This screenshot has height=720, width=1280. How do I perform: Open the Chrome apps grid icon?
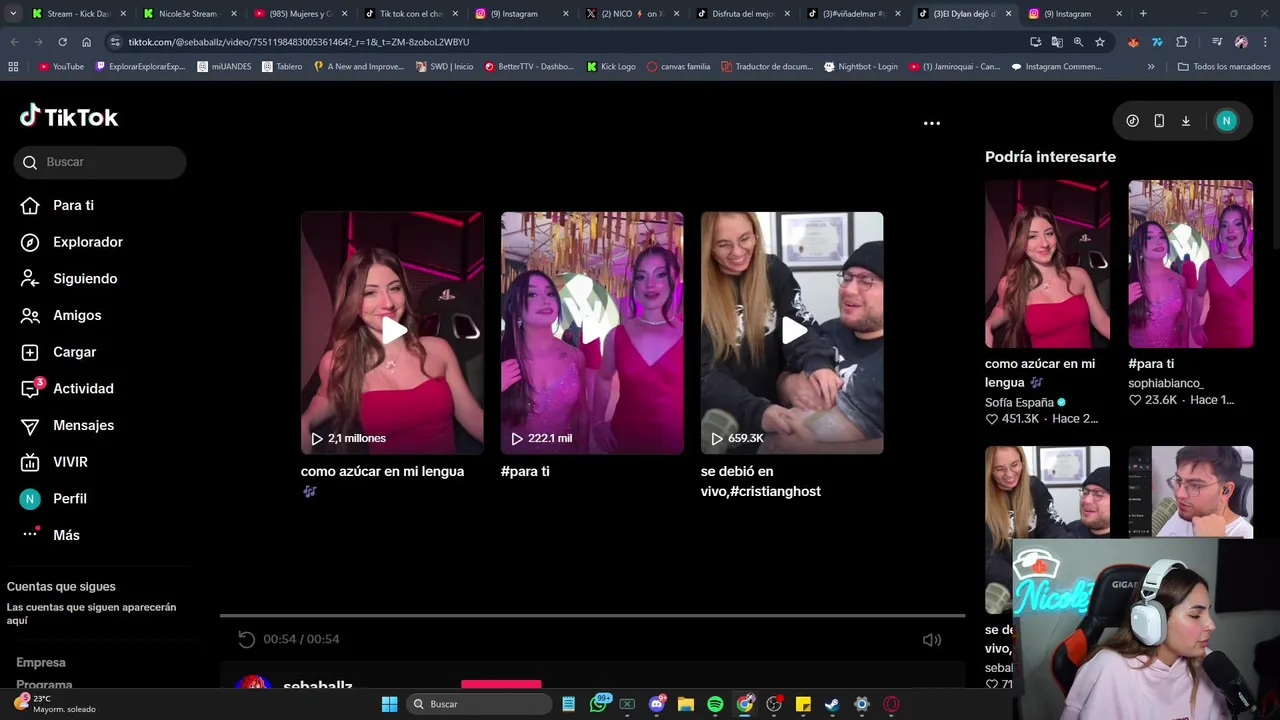pyautogui.click(x=13, y=67)
